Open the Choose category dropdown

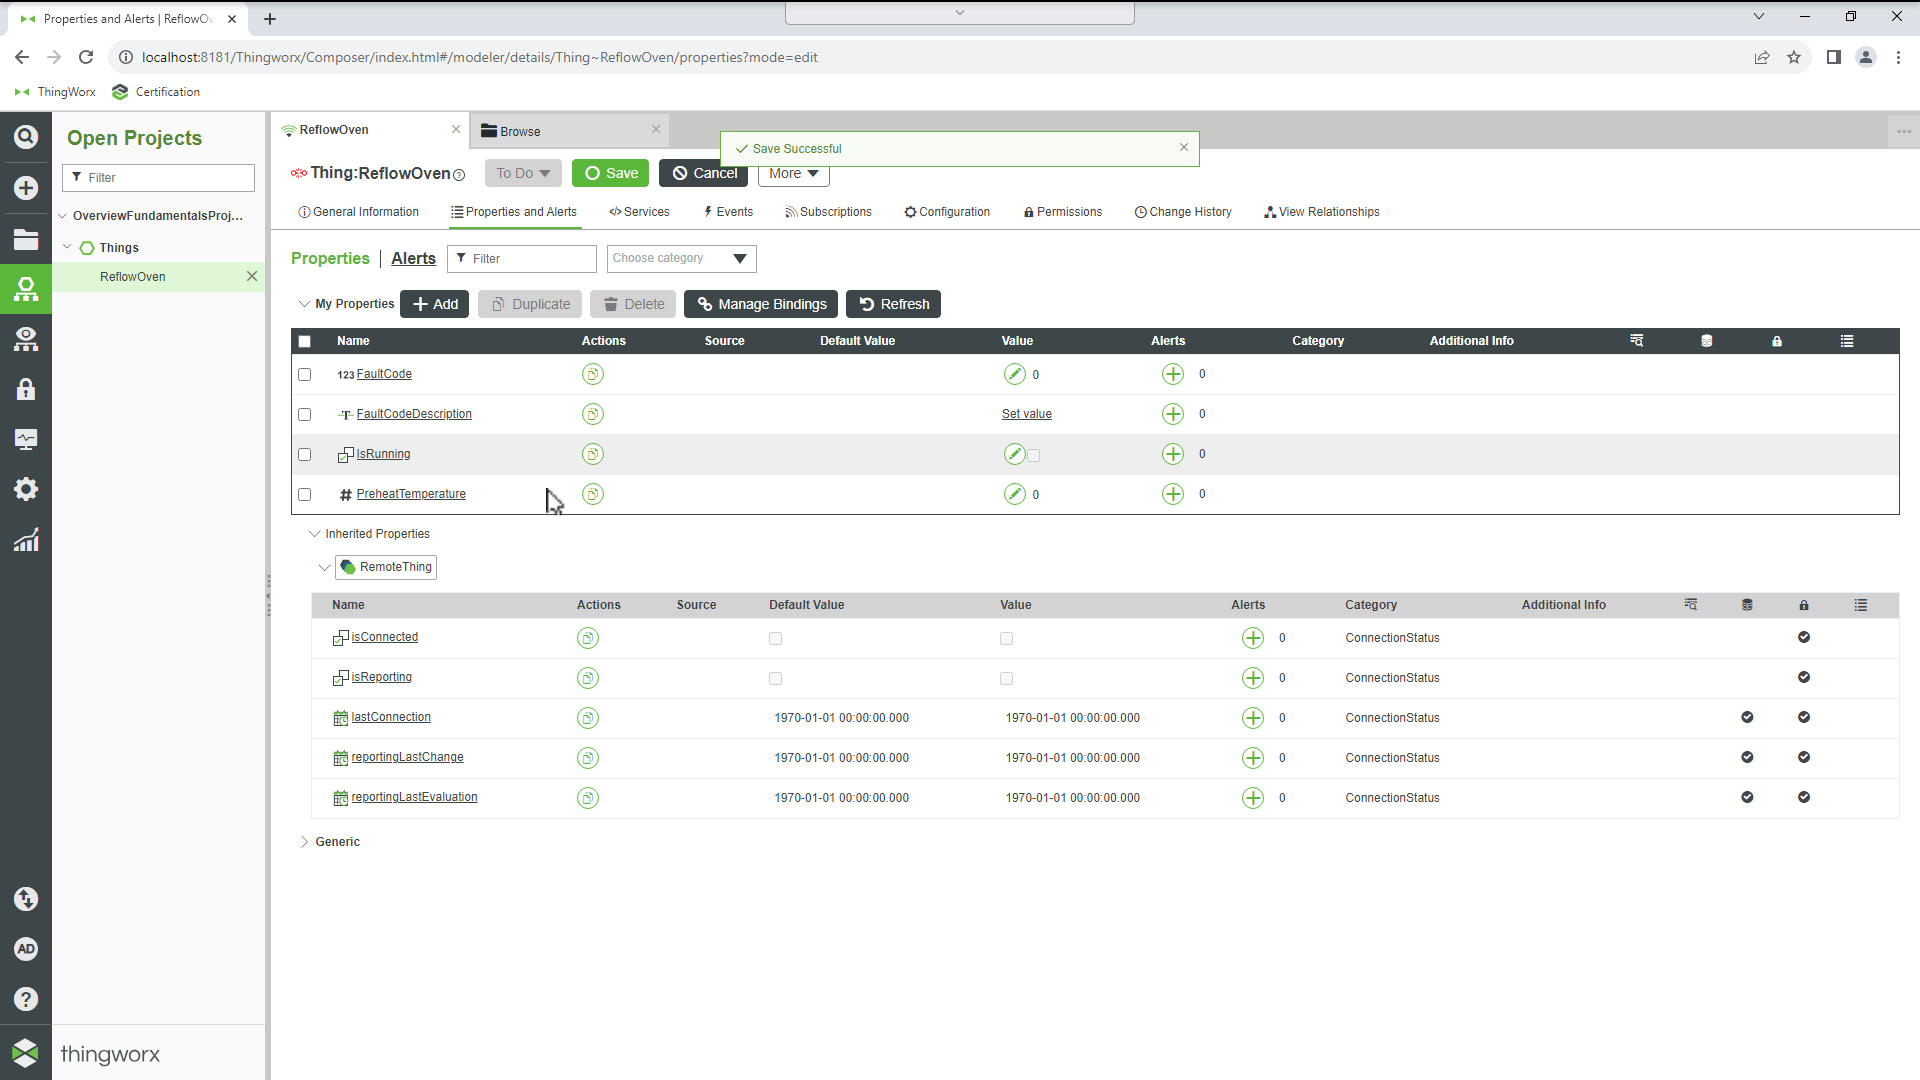click(x=681, y=259)
